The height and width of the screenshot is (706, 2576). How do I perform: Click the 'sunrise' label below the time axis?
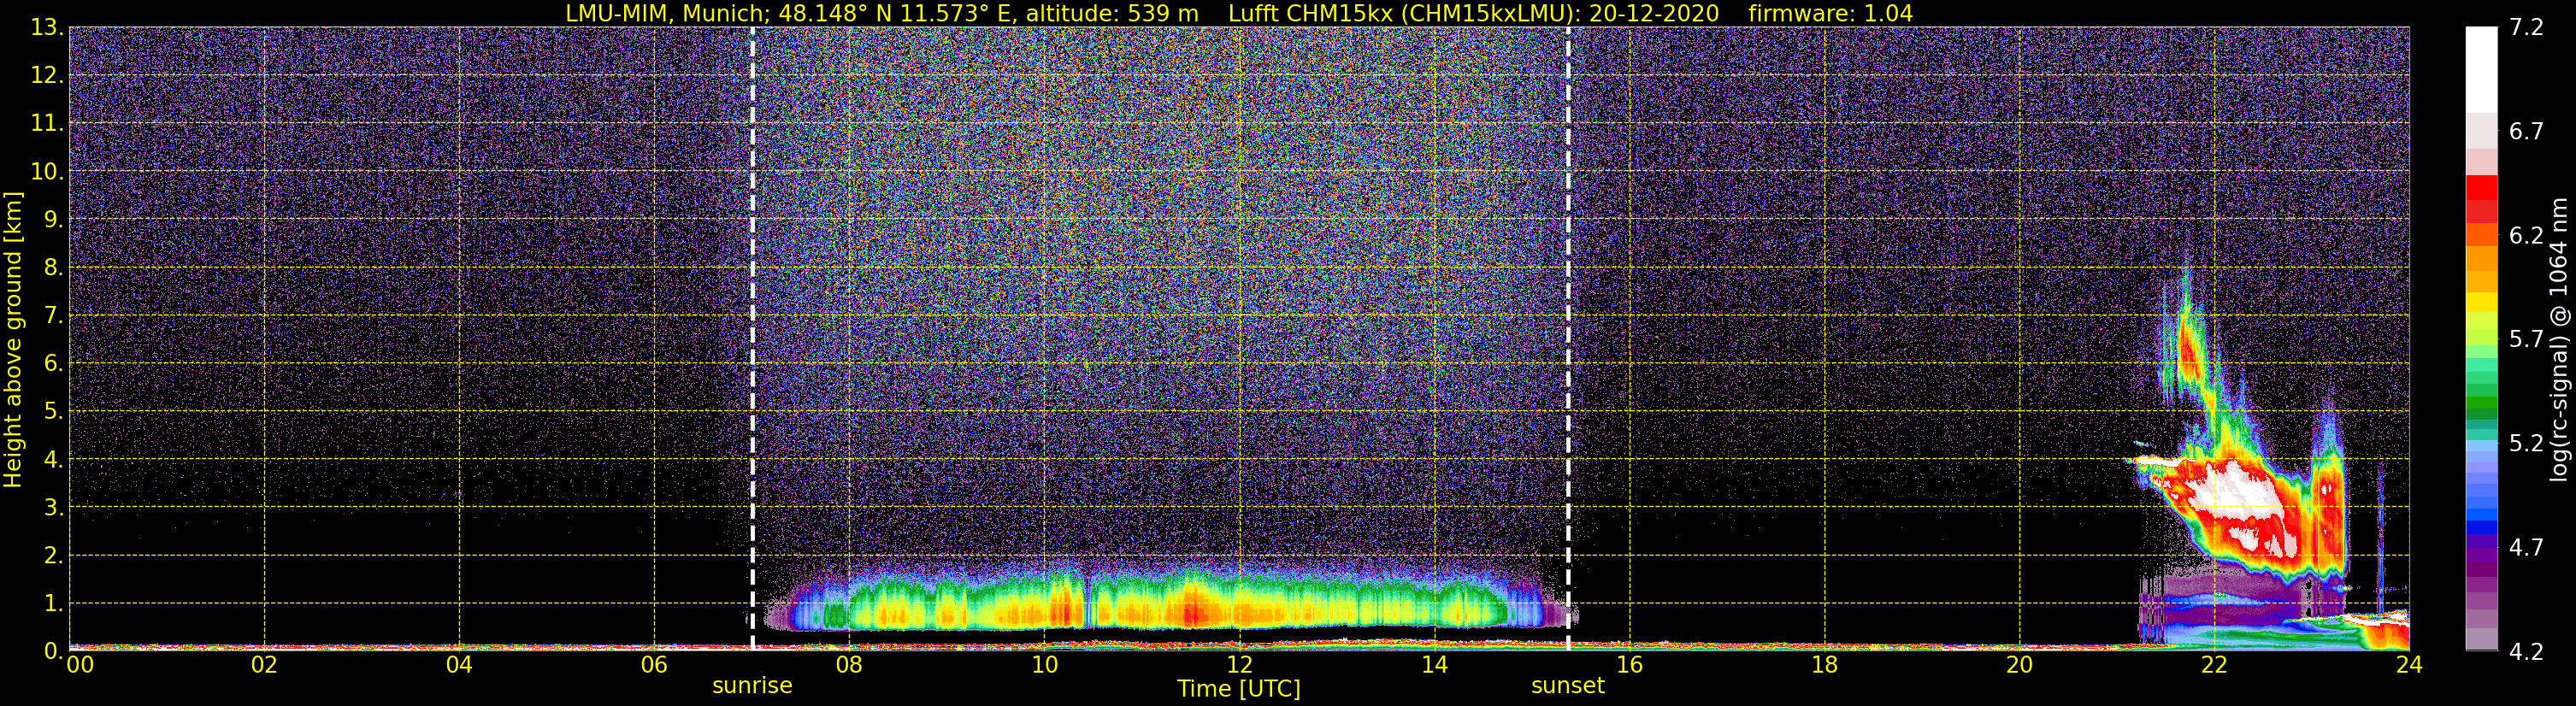pyautogui.click(x=752, y=686)
